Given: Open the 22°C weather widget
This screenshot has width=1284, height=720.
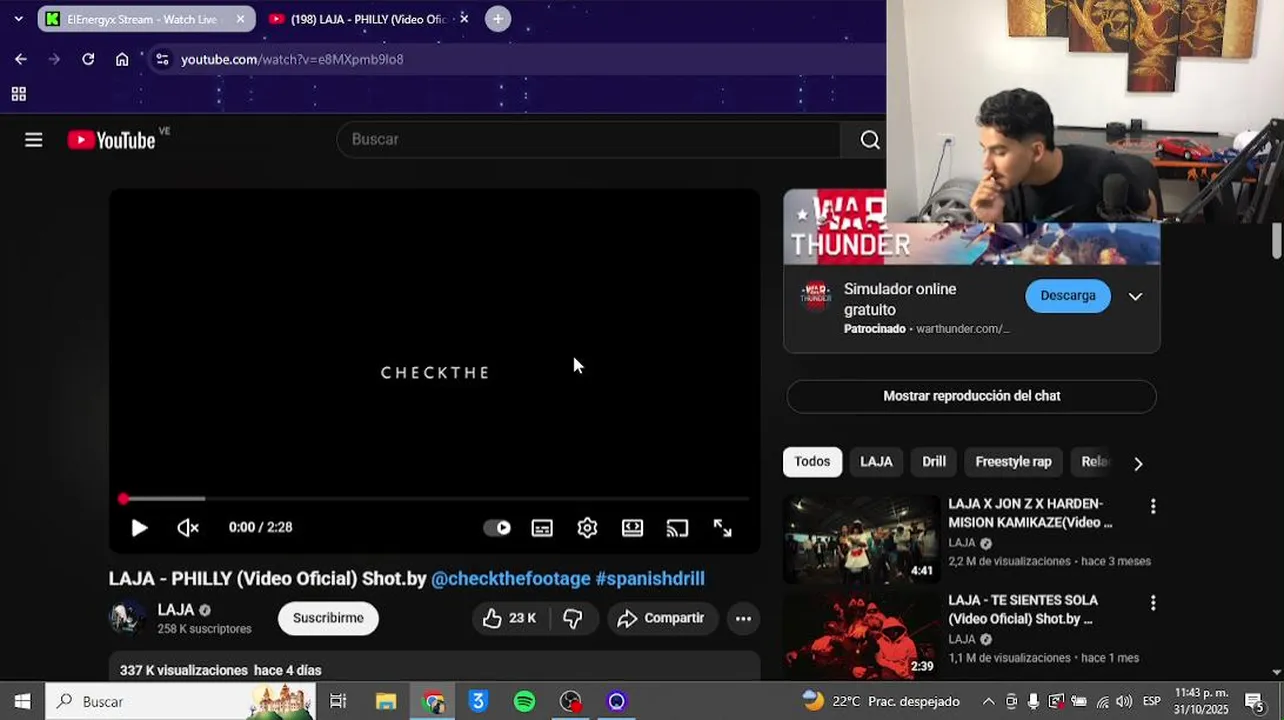Looking at the screenshot, I should (880, 702).
